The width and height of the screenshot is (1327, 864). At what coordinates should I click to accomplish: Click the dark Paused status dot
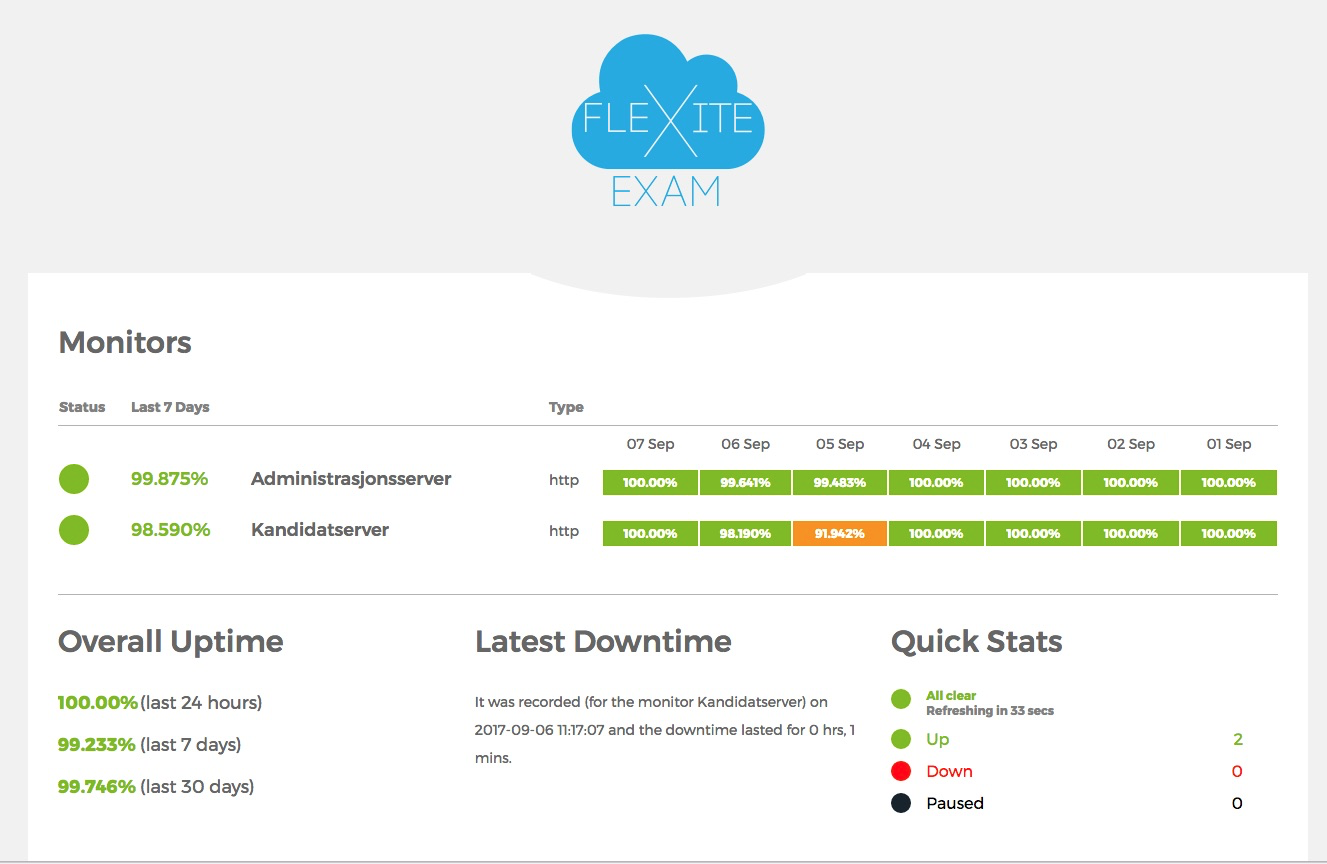(901, 803)
